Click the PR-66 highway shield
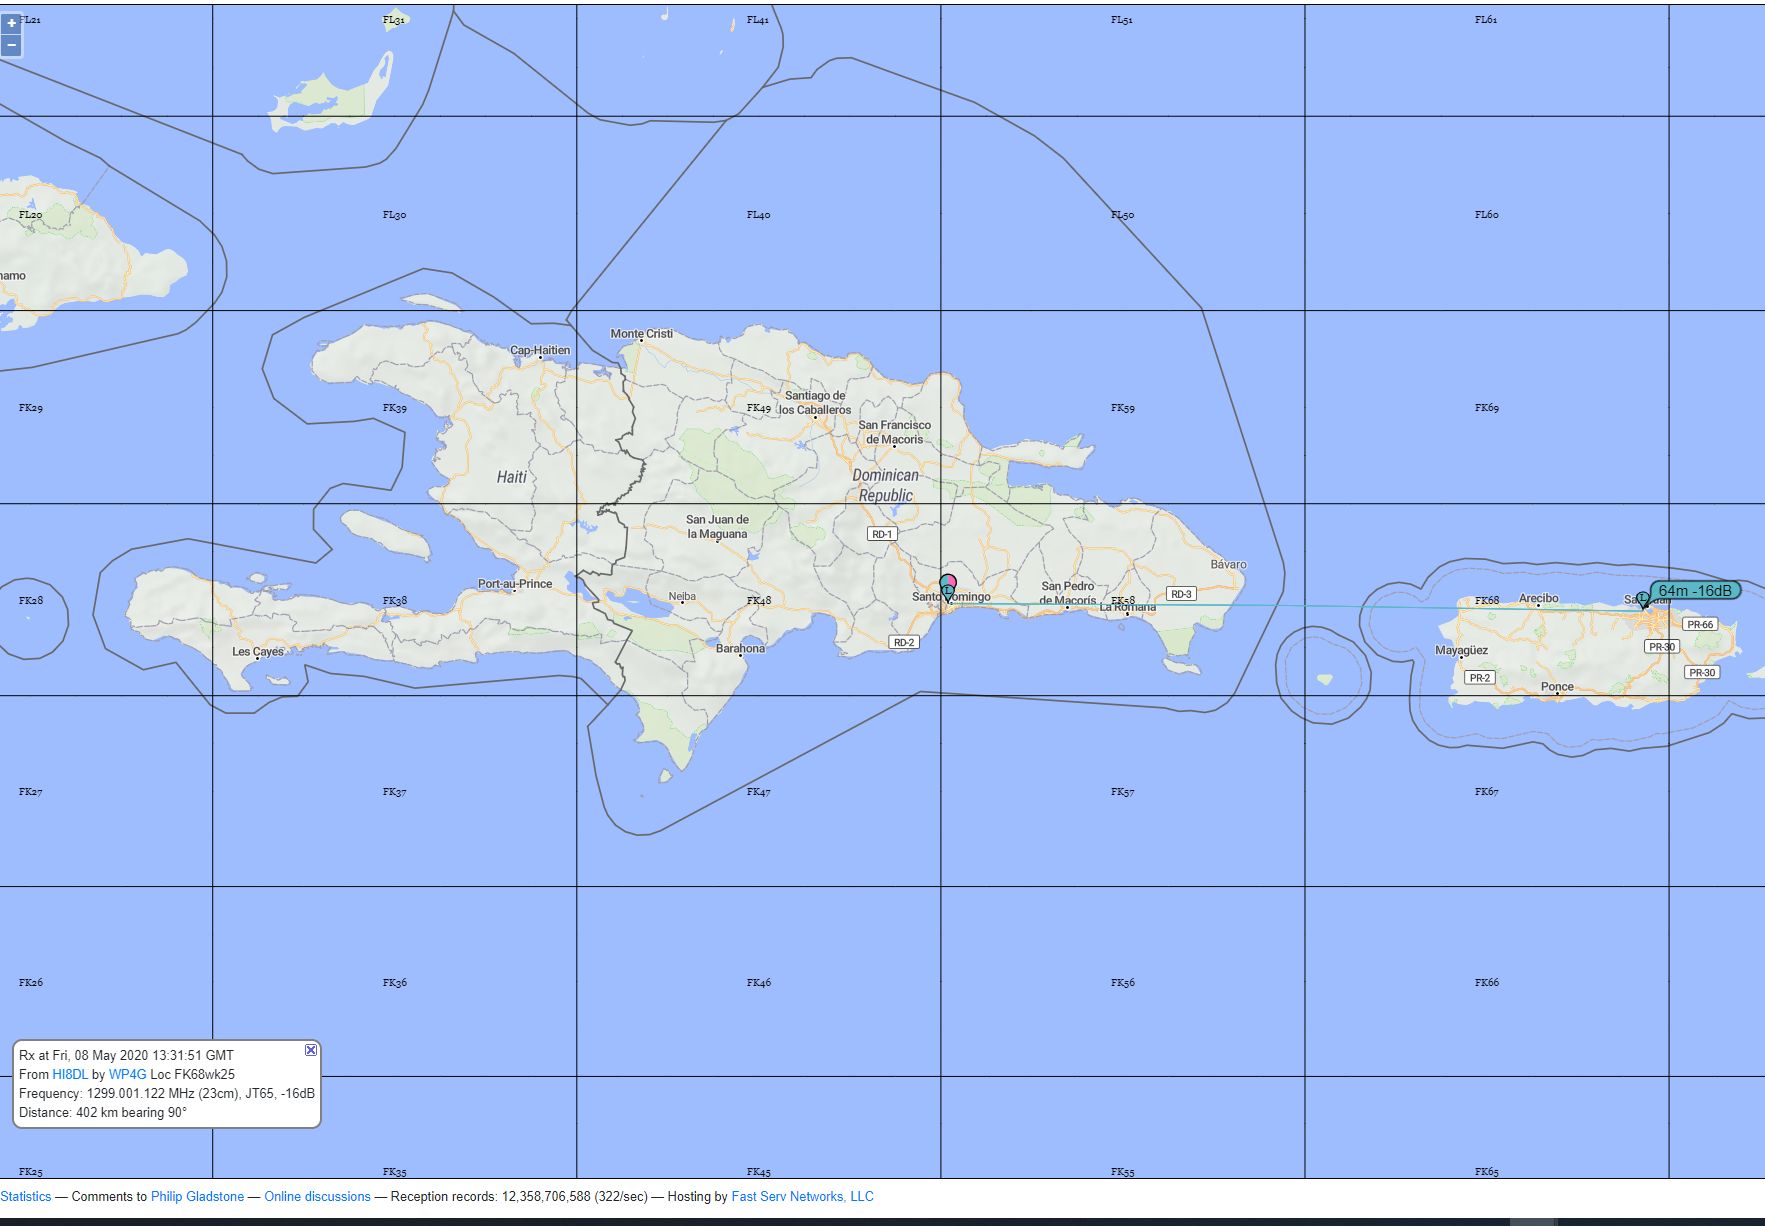 coord(1699,624)
